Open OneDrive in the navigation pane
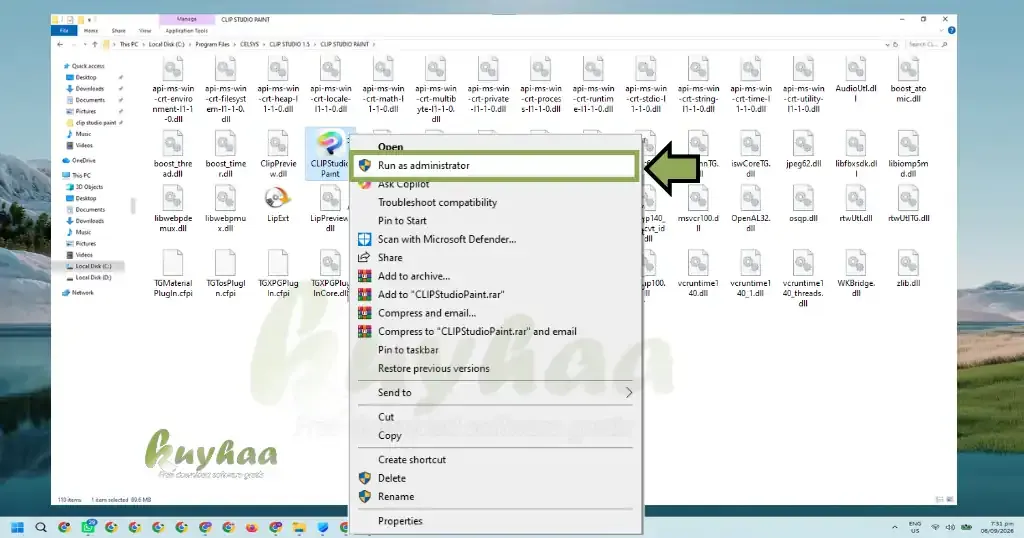 (79, 161)
